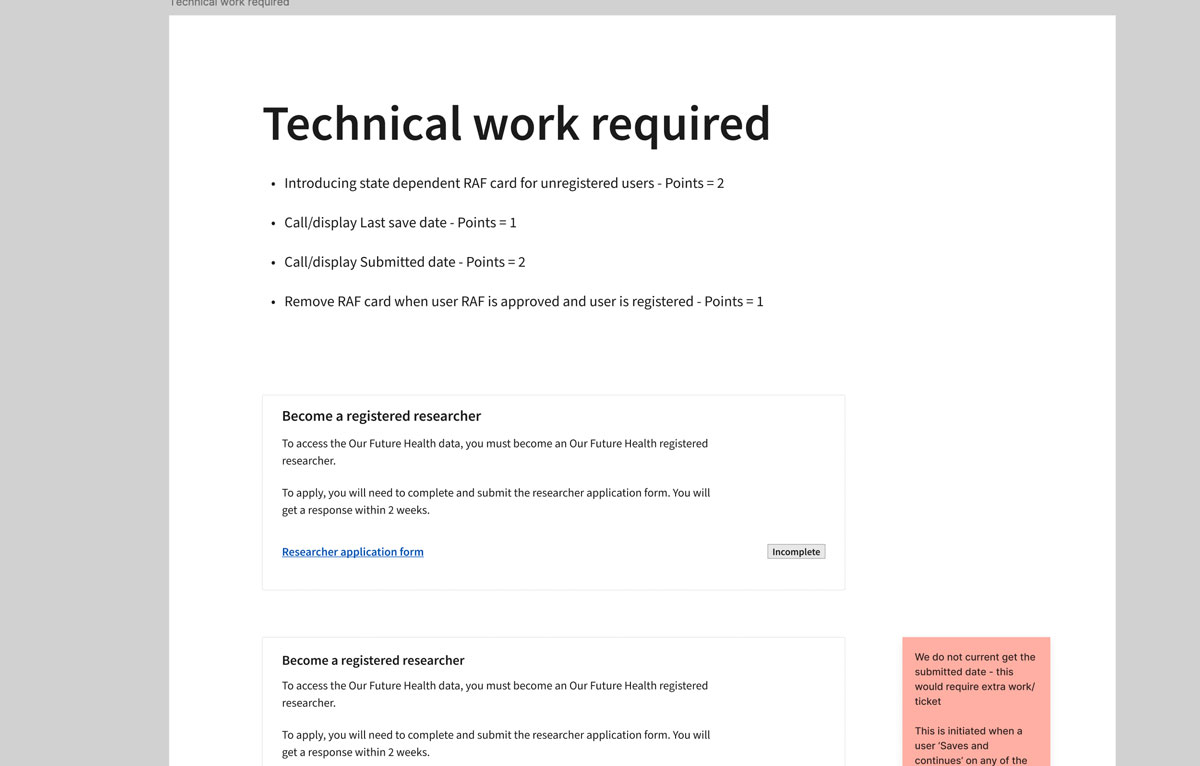This screenshot has width=1200, height=766.
Task: Click the Incomplete status tag
Action: click(x=796, y=552)
